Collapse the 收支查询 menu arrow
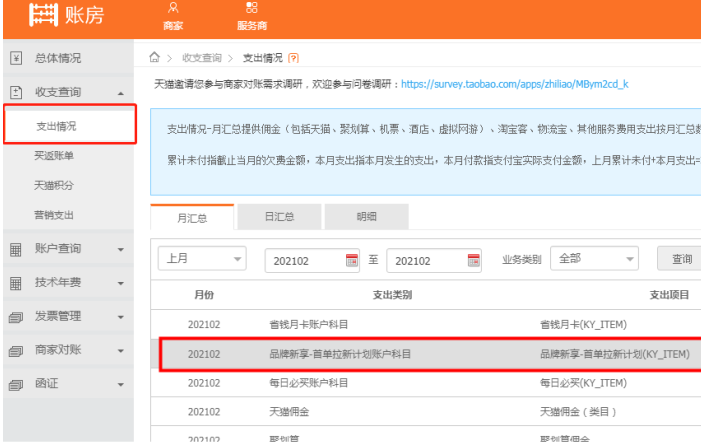Viewport: 701px width, 444px height. click(121, 93)
